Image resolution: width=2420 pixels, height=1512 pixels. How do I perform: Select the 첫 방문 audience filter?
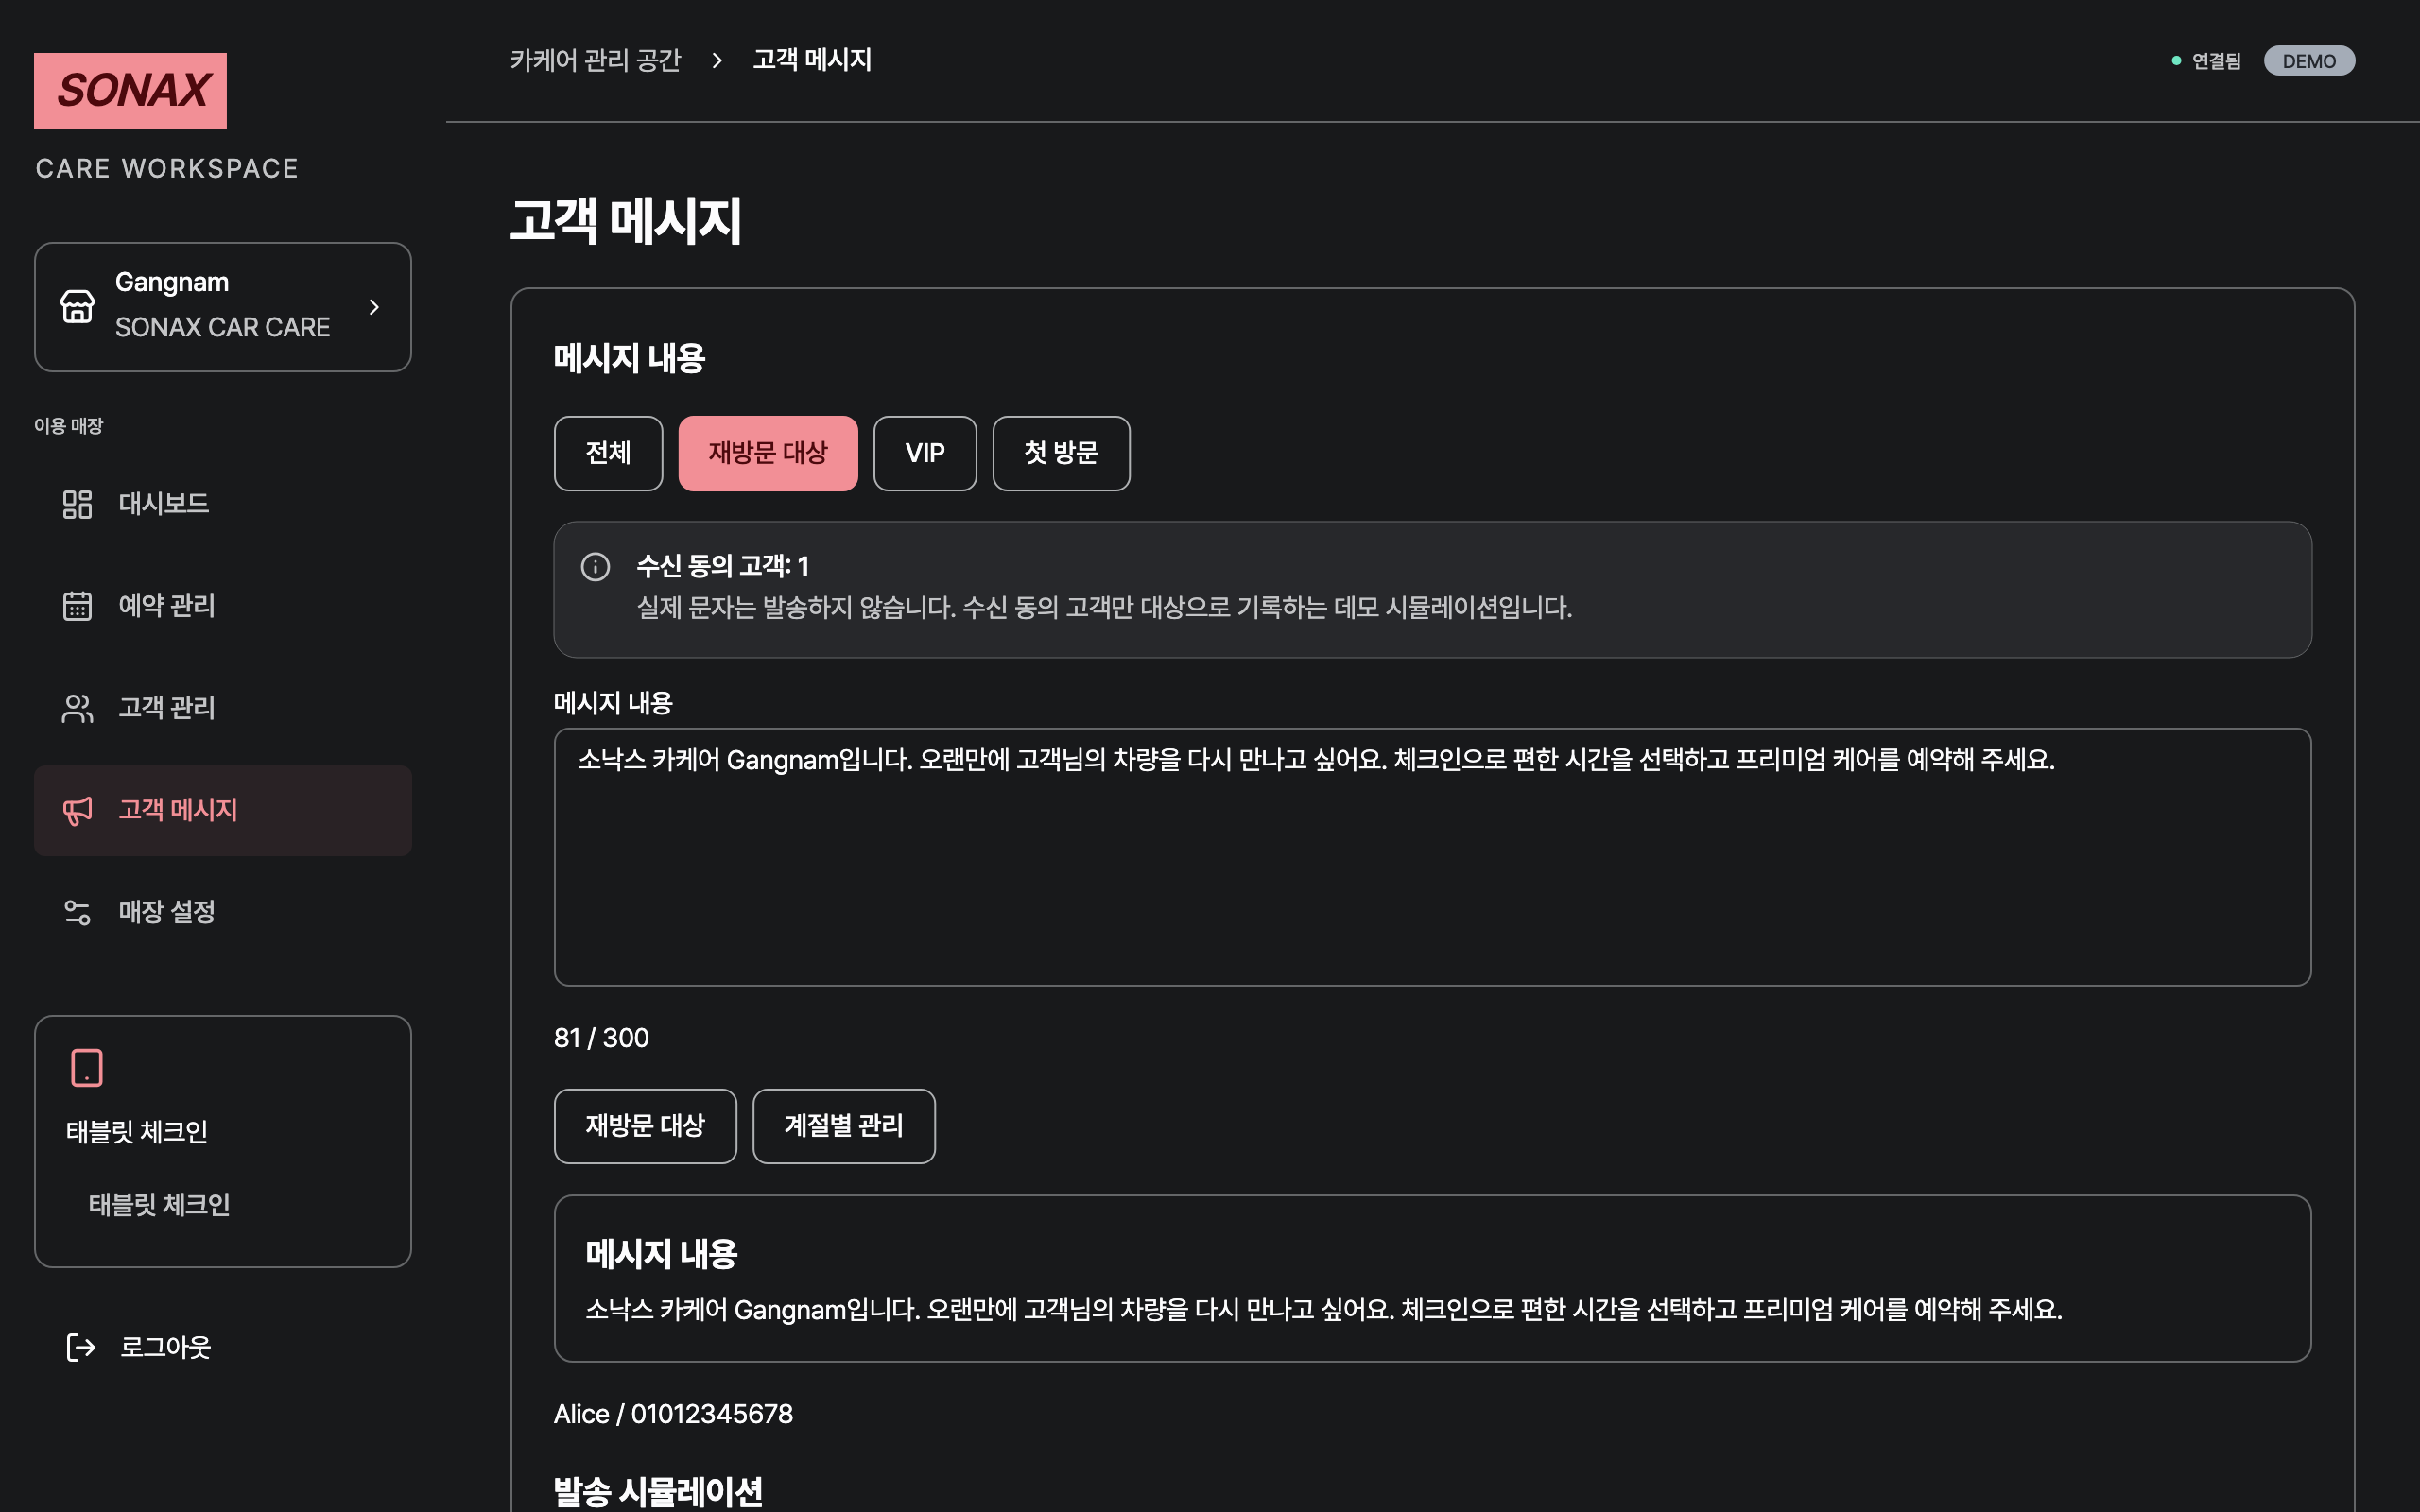coord(1061,453)
